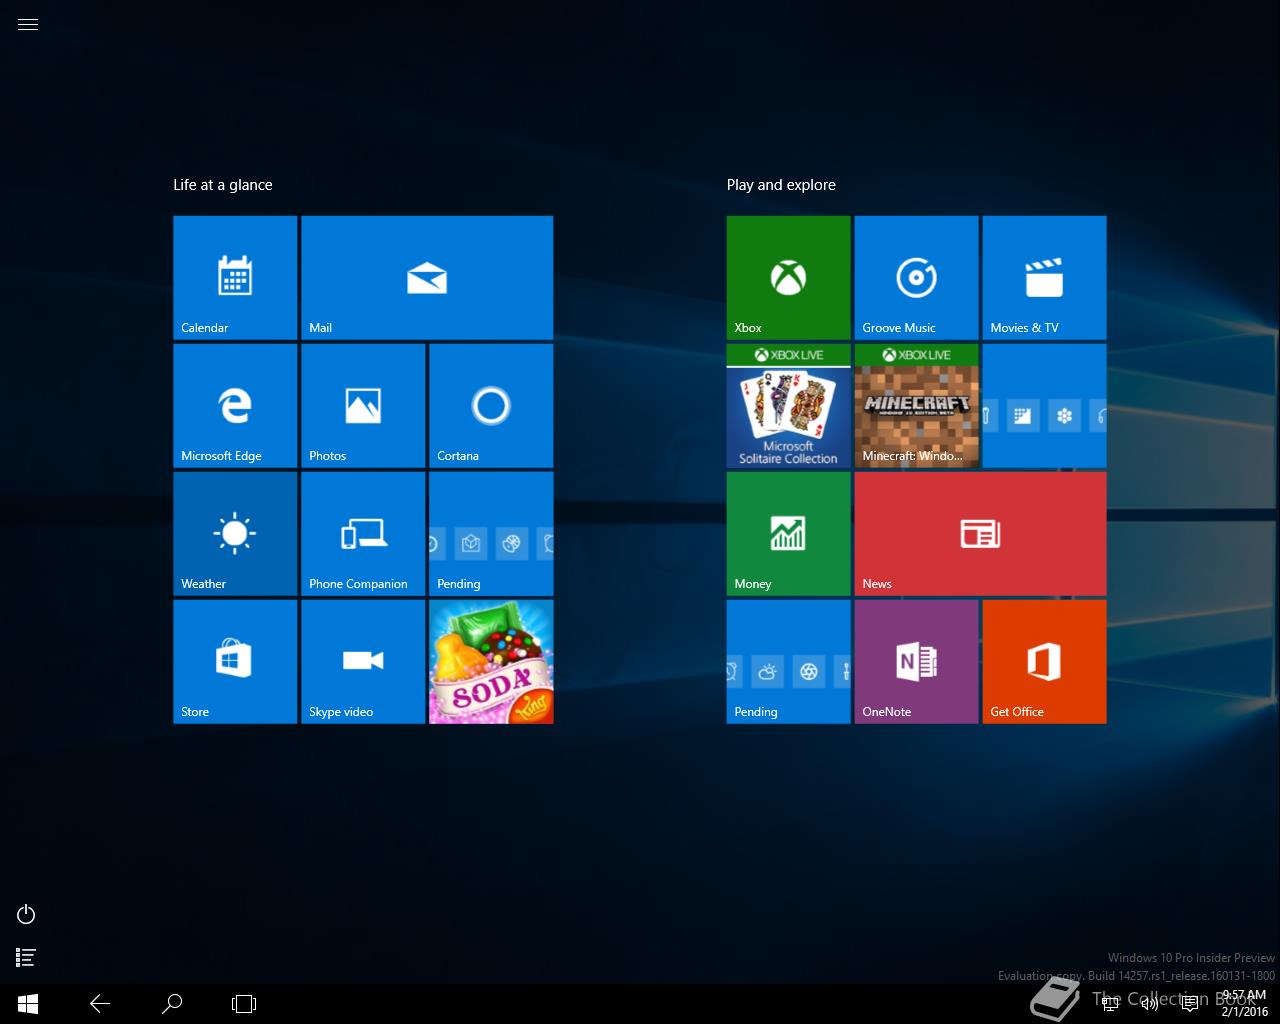Open the Weather tile
This screenshot has height=1024, width=1280.
[235, 534]
